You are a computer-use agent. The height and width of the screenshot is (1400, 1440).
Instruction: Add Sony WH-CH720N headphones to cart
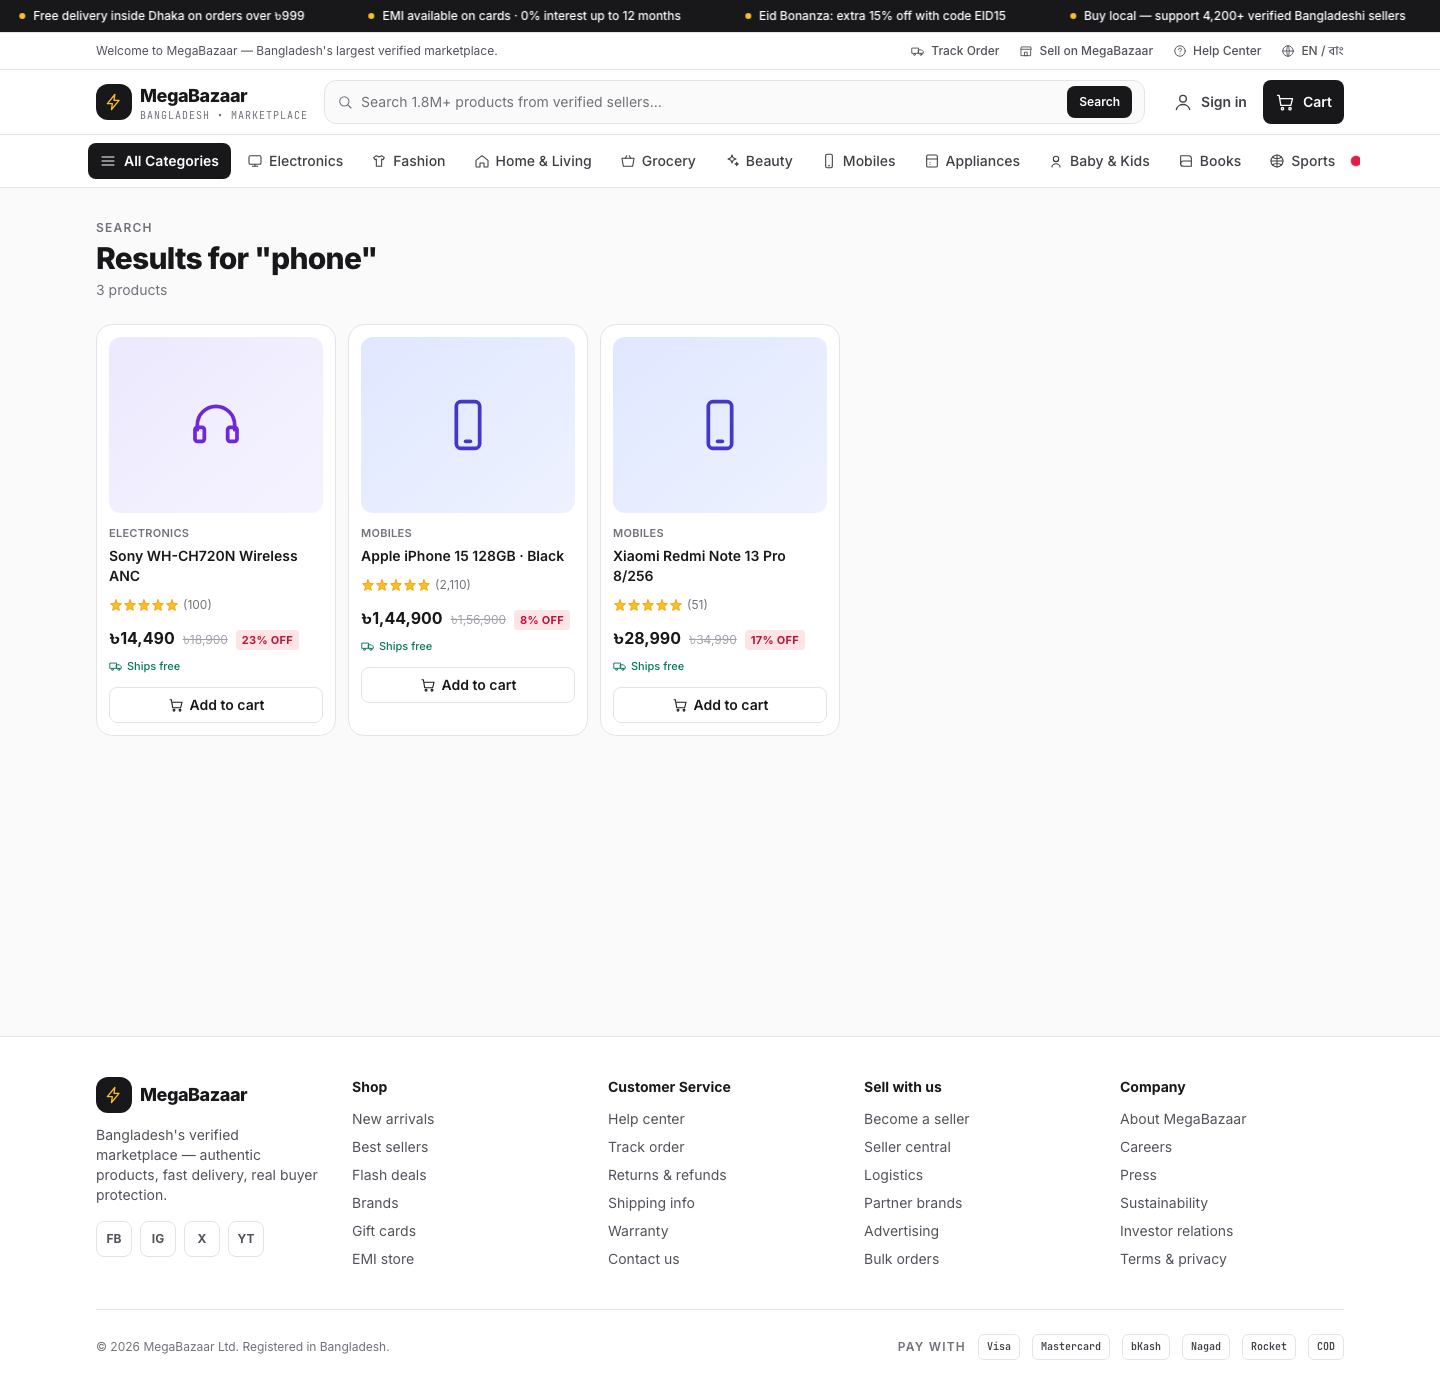click(x=216, y=705)
